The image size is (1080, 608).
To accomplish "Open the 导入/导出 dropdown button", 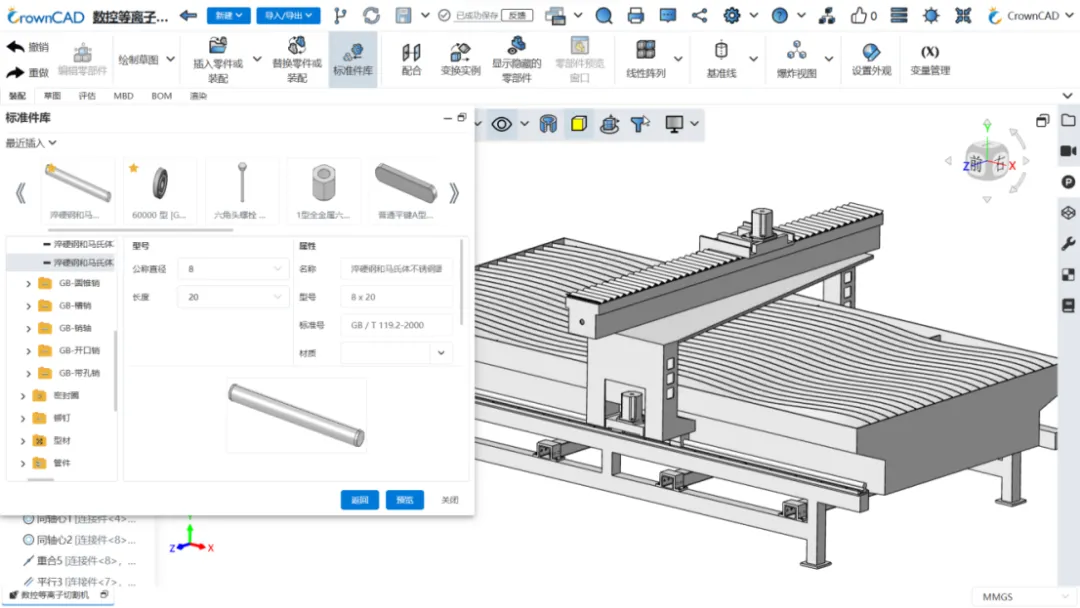I will pos(288,15).
